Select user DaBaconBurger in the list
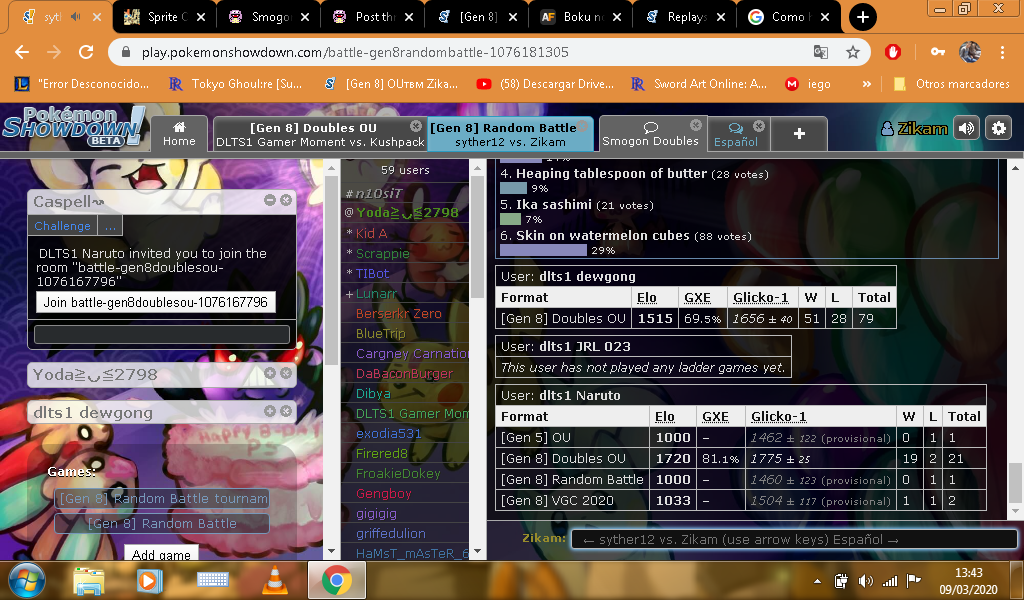 [x=404, y=373]
